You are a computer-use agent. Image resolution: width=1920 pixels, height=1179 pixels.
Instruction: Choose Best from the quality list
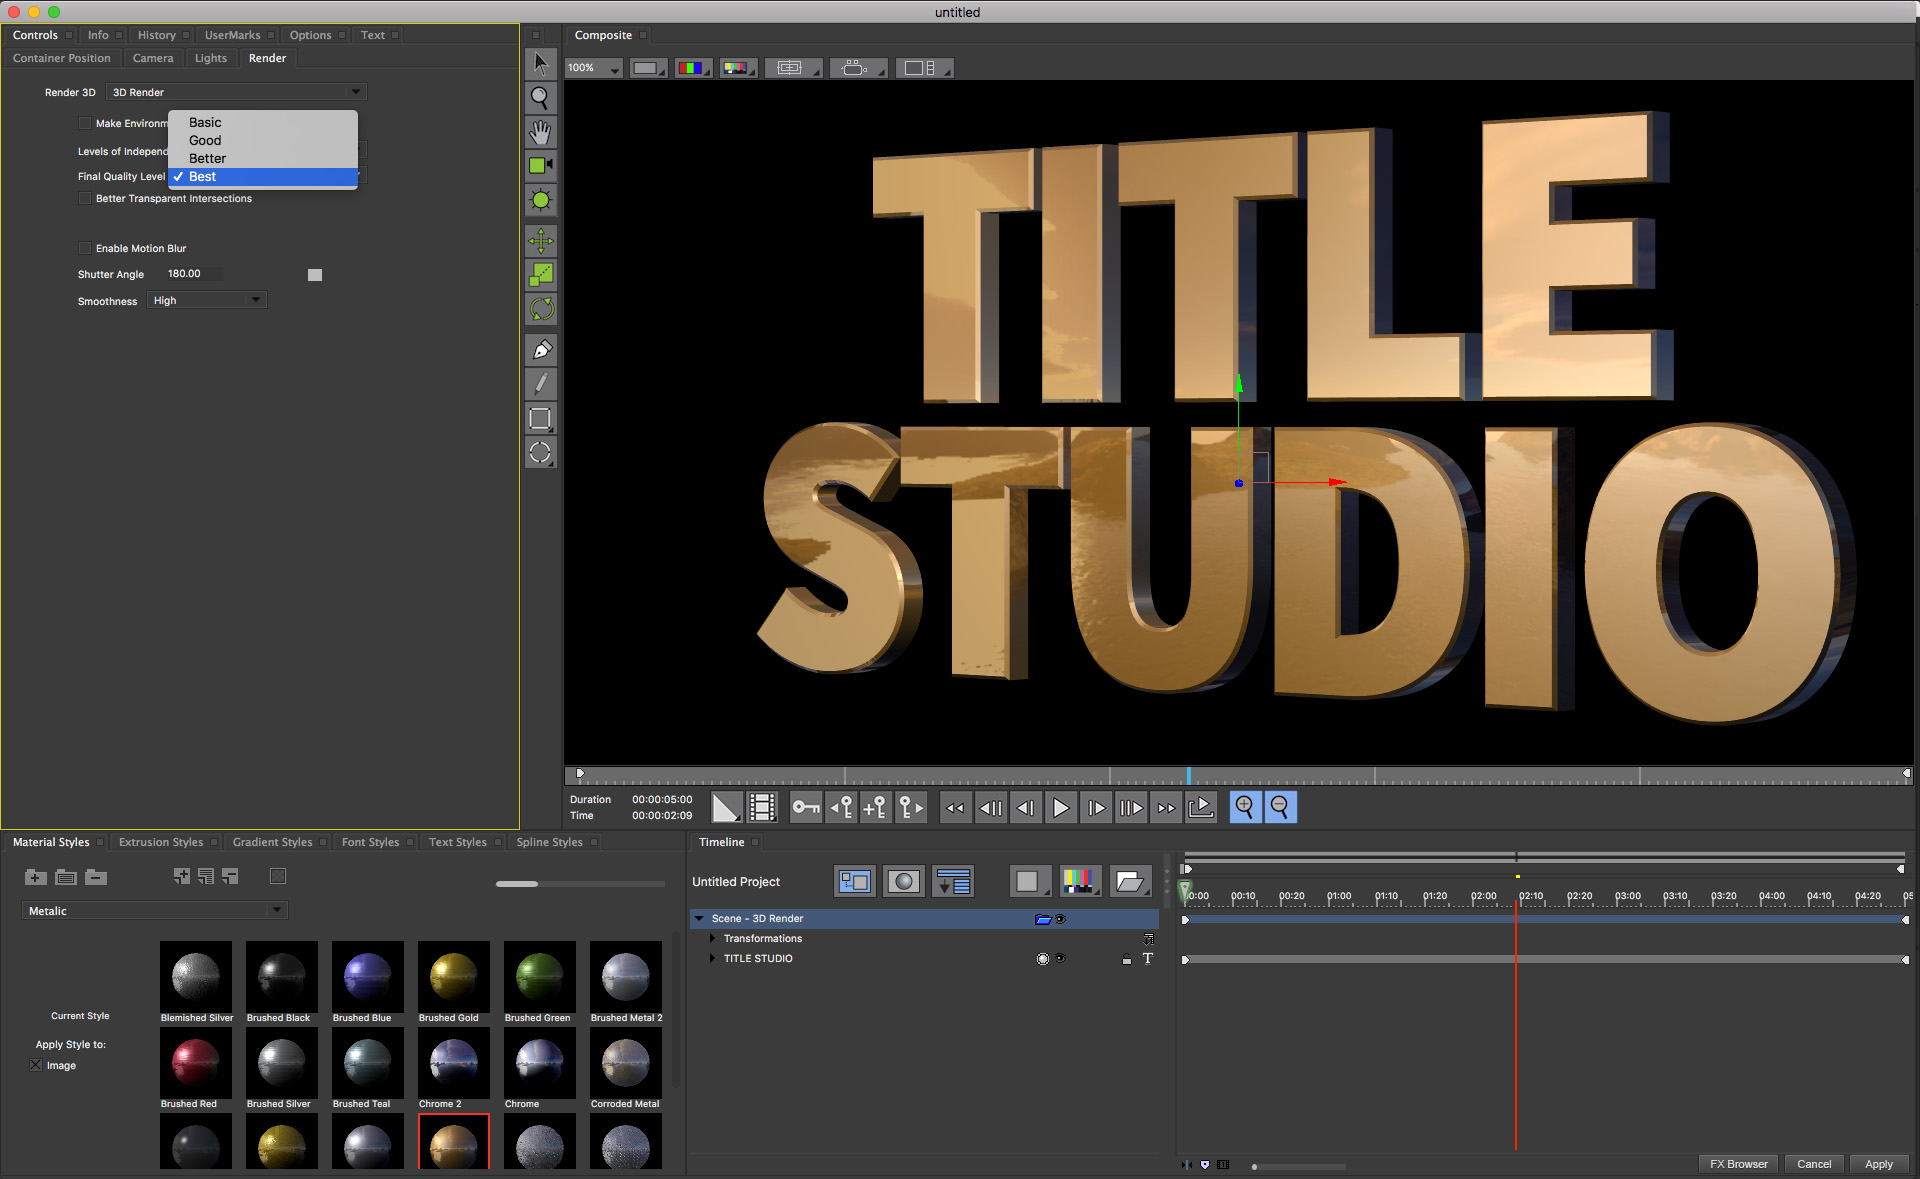click(x=201, y=176)
